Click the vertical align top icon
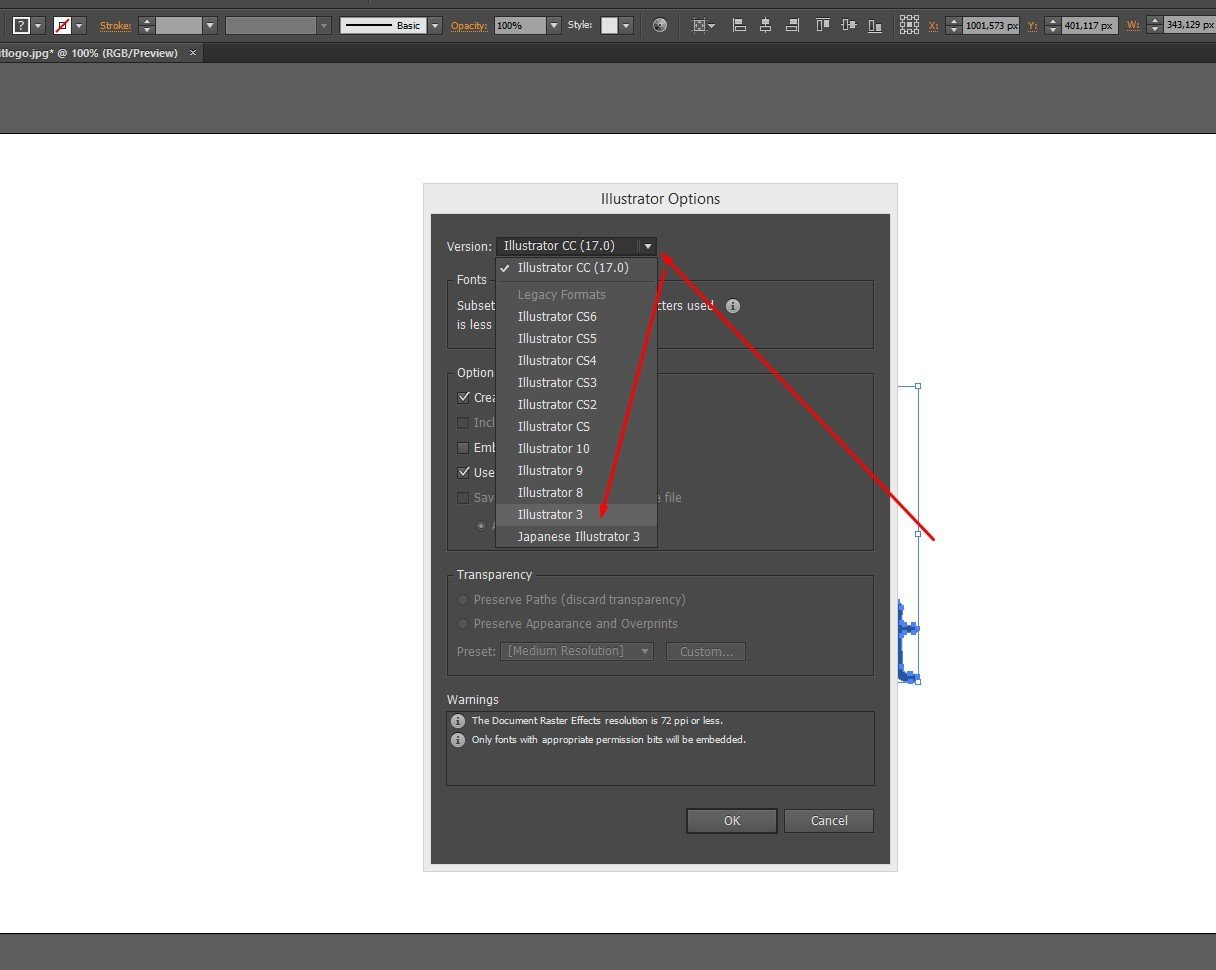 pos(823,25)
